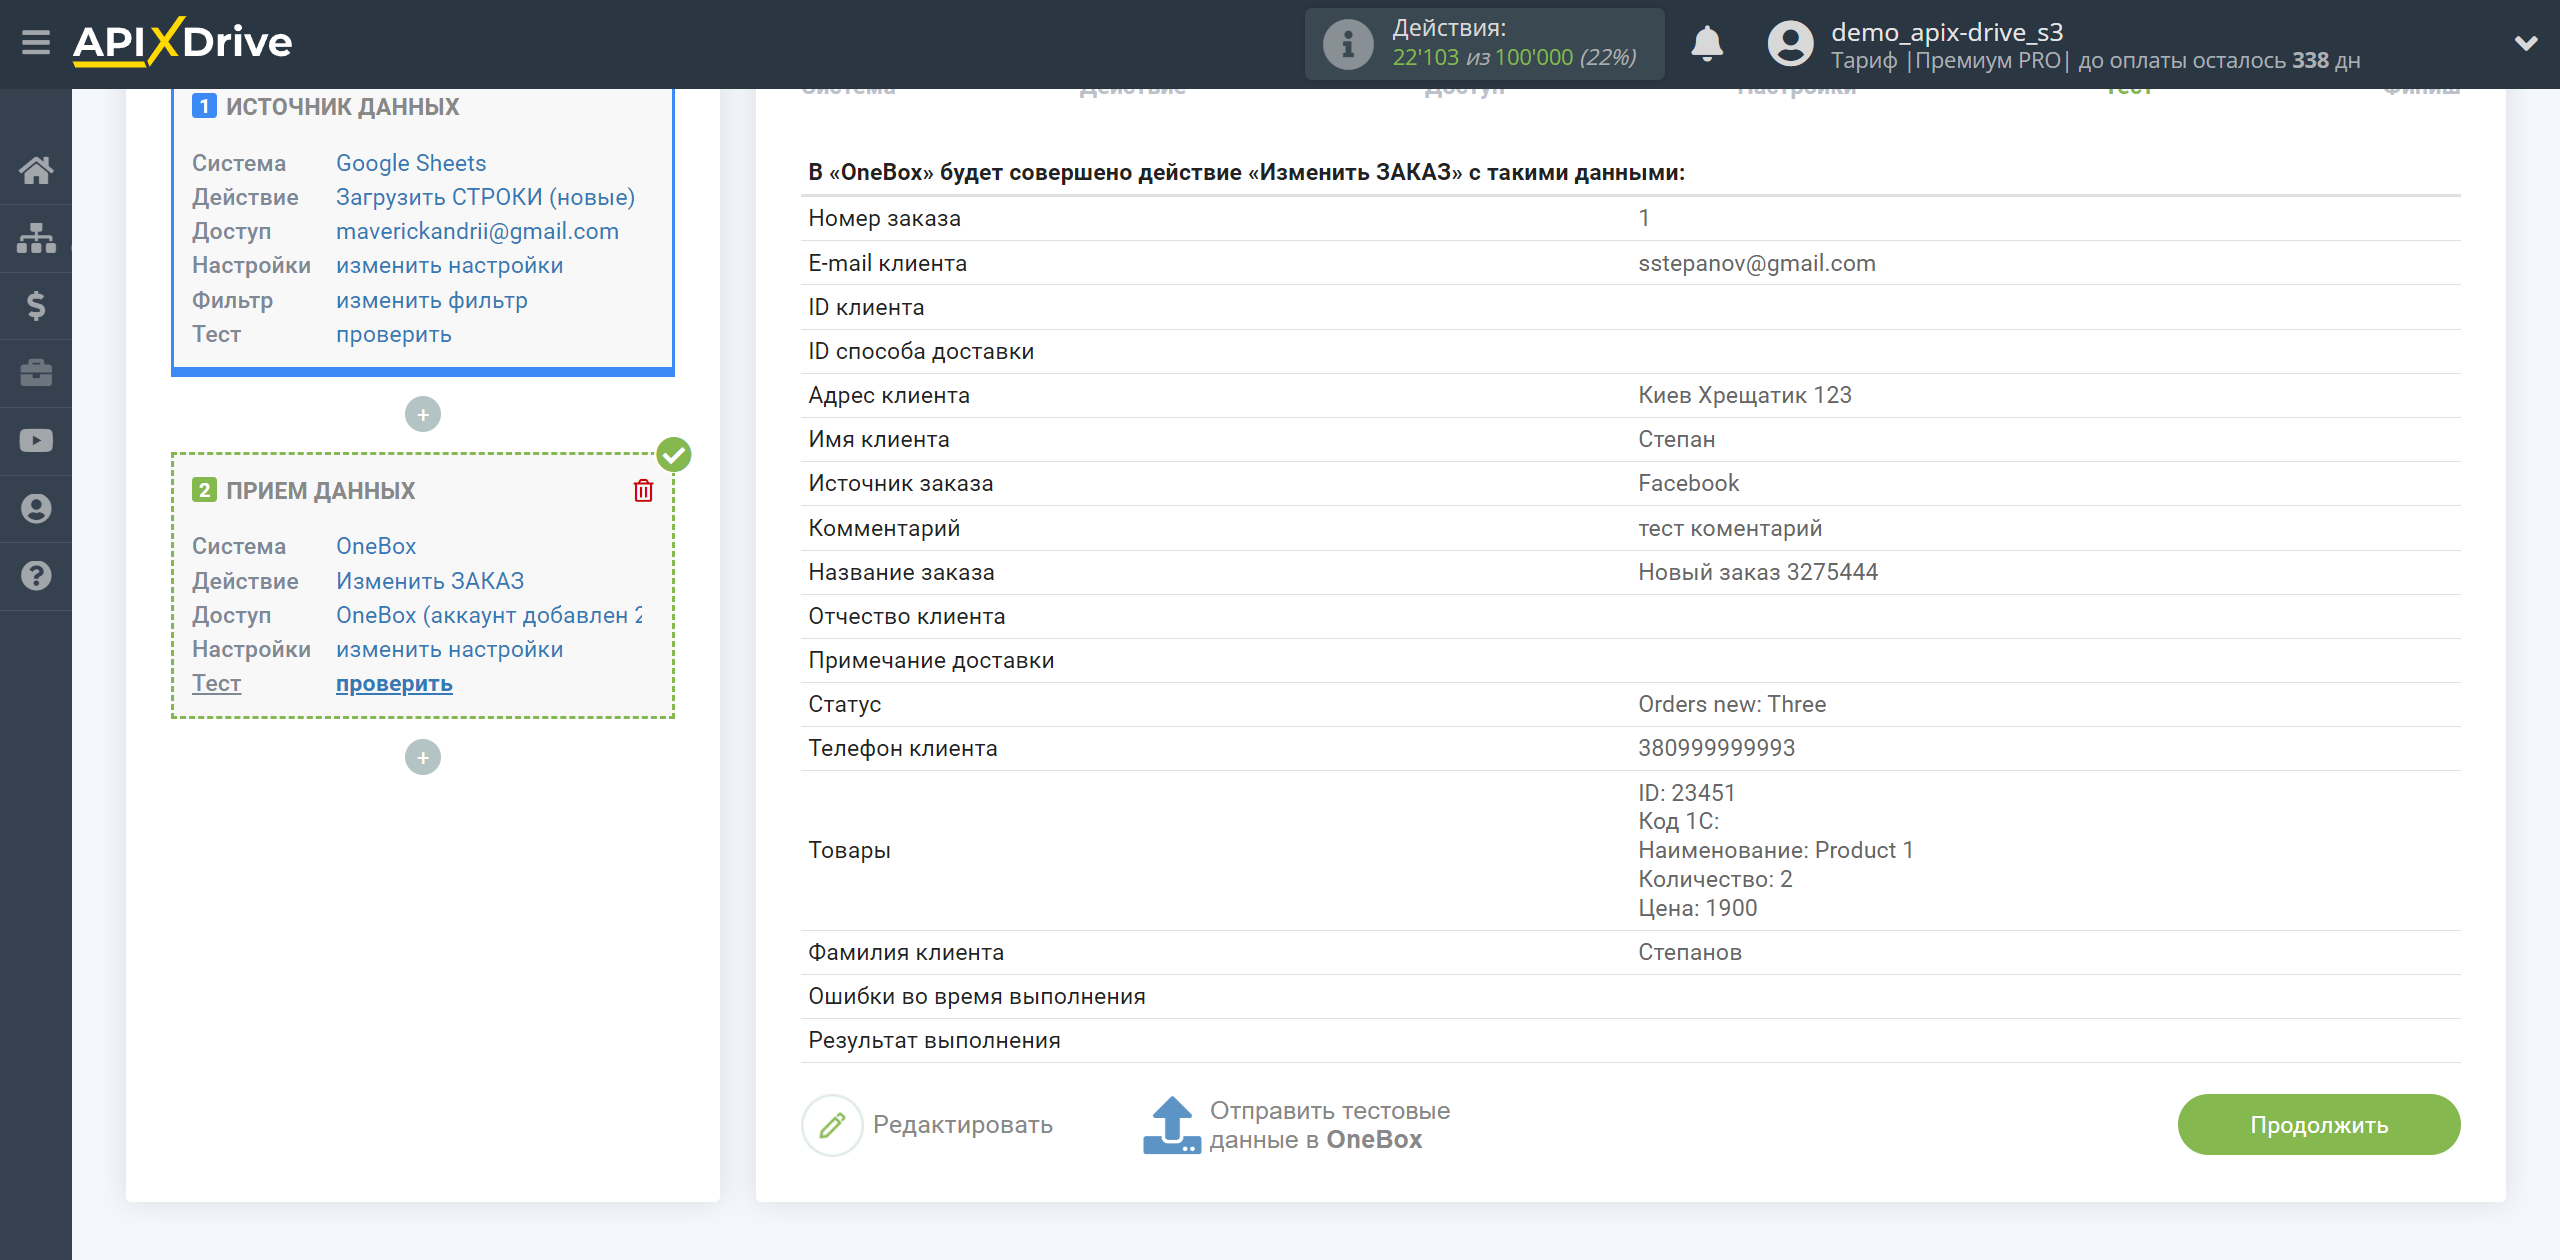
Task: Select phone value 380999999993
Action: pyautogui.click(x=1716, y=748)
